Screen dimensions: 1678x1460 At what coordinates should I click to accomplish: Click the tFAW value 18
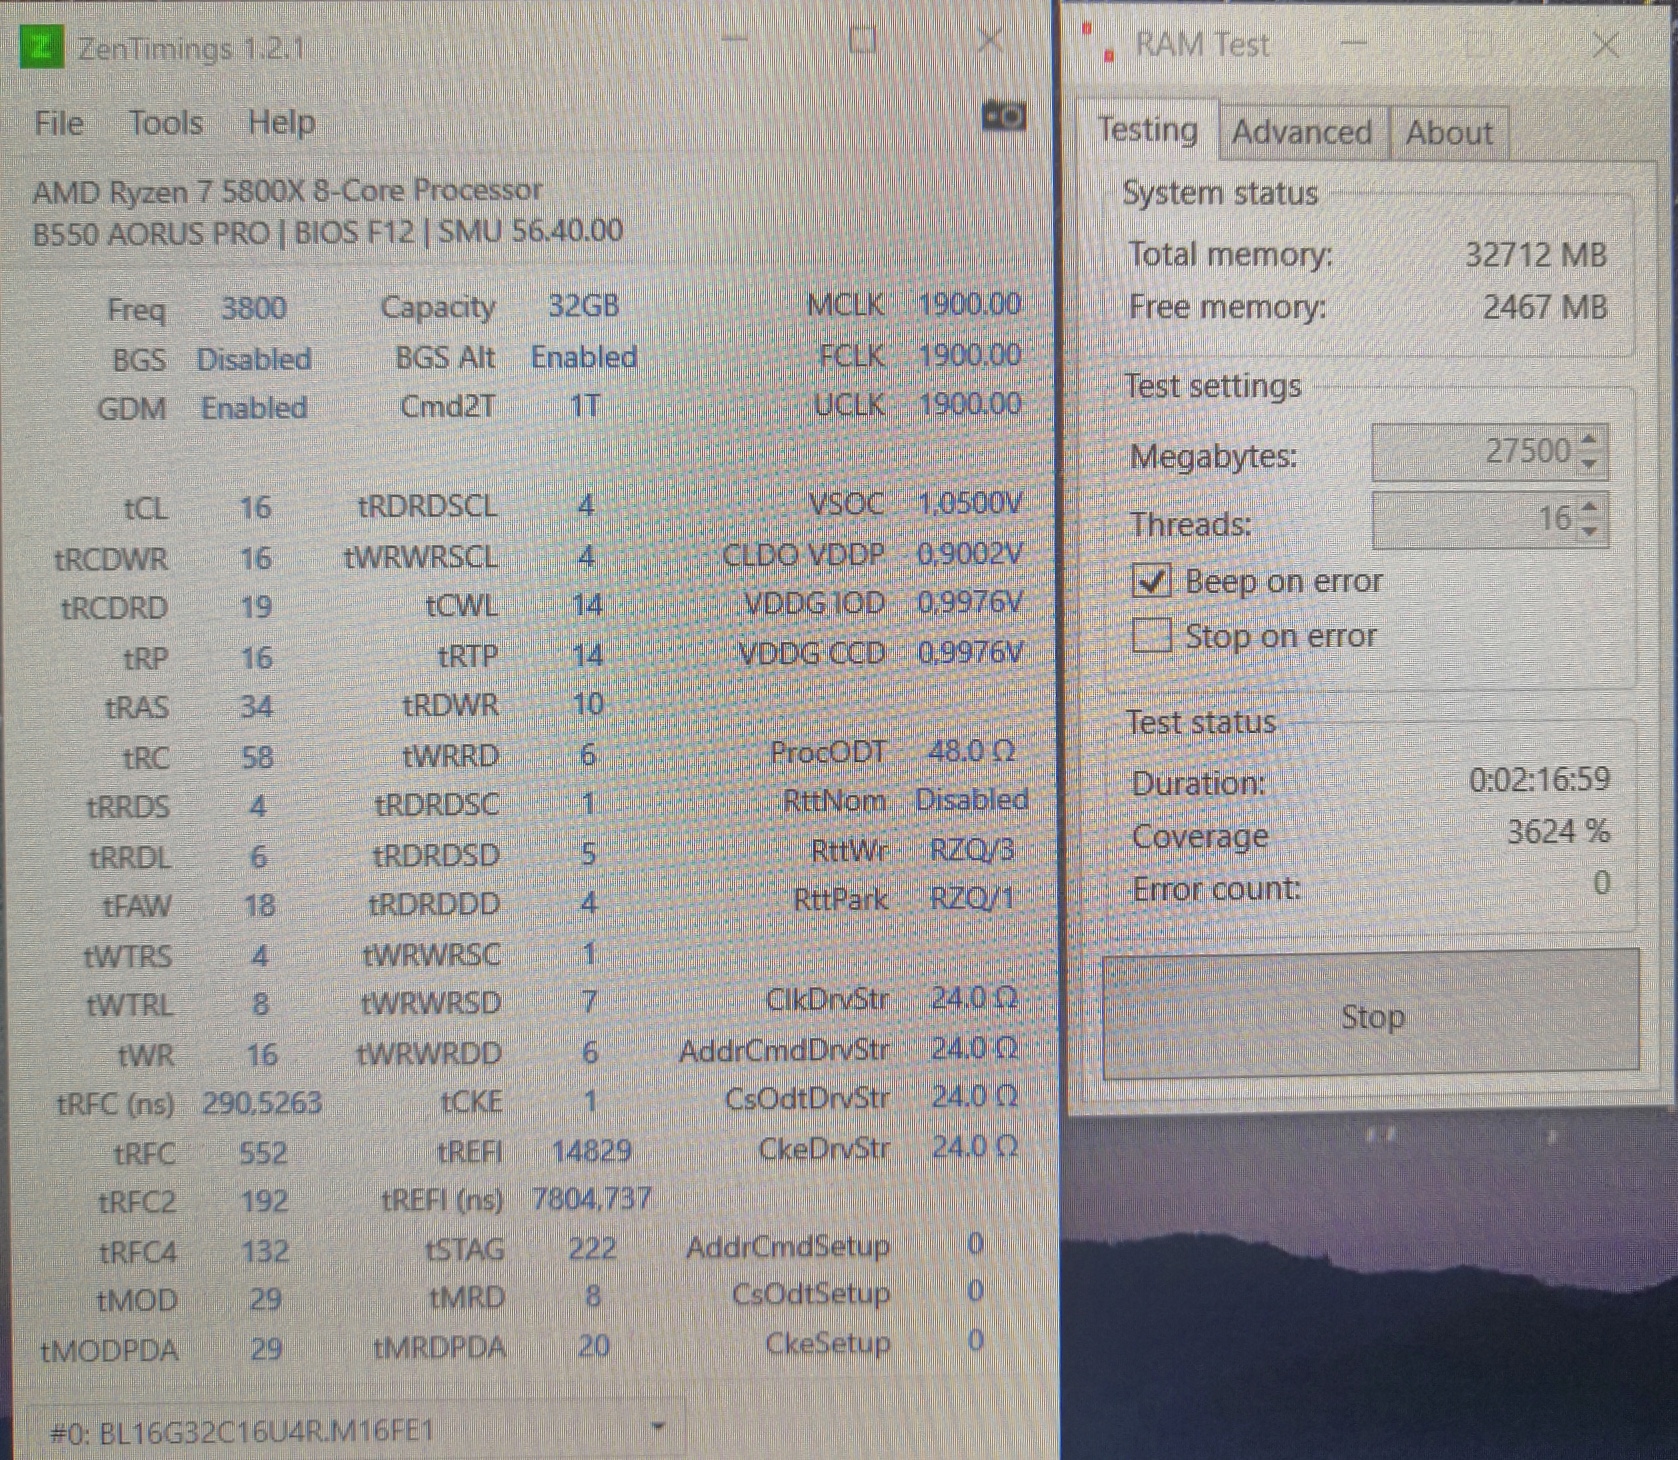point(259,906)
